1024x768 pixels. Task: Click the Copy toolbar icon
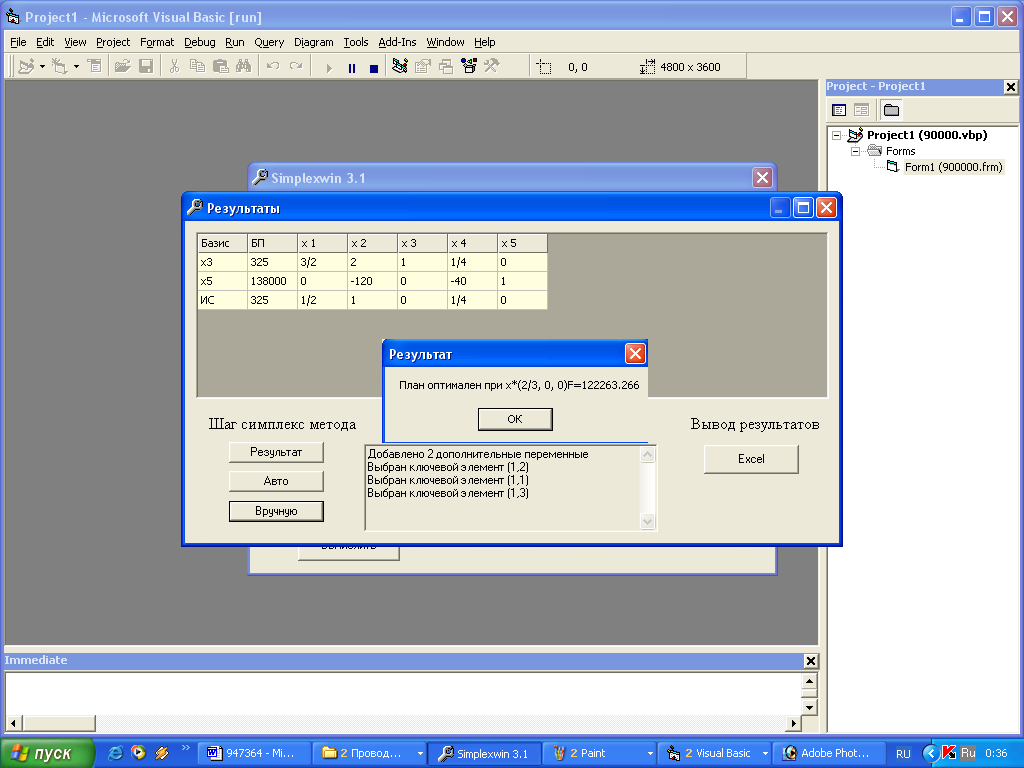[x=197, y=67]
